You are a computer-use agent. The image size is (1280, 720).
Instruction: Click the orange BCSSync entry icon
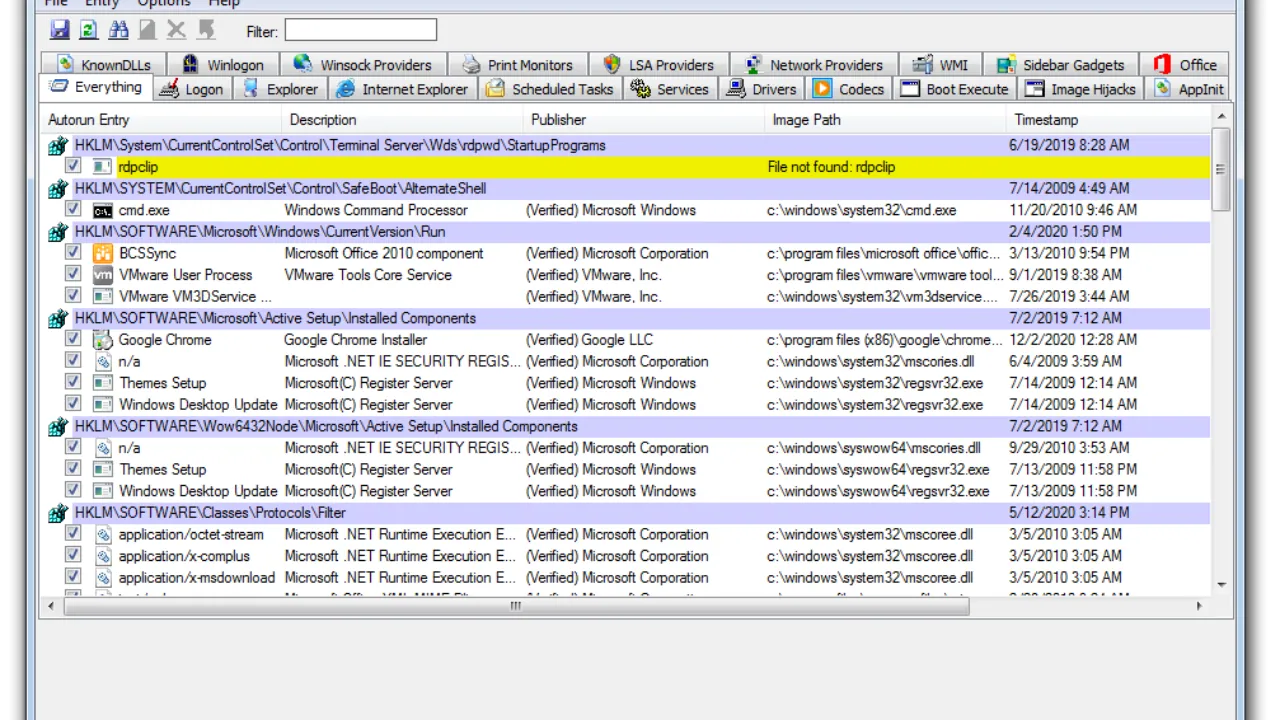pos(102,253)
